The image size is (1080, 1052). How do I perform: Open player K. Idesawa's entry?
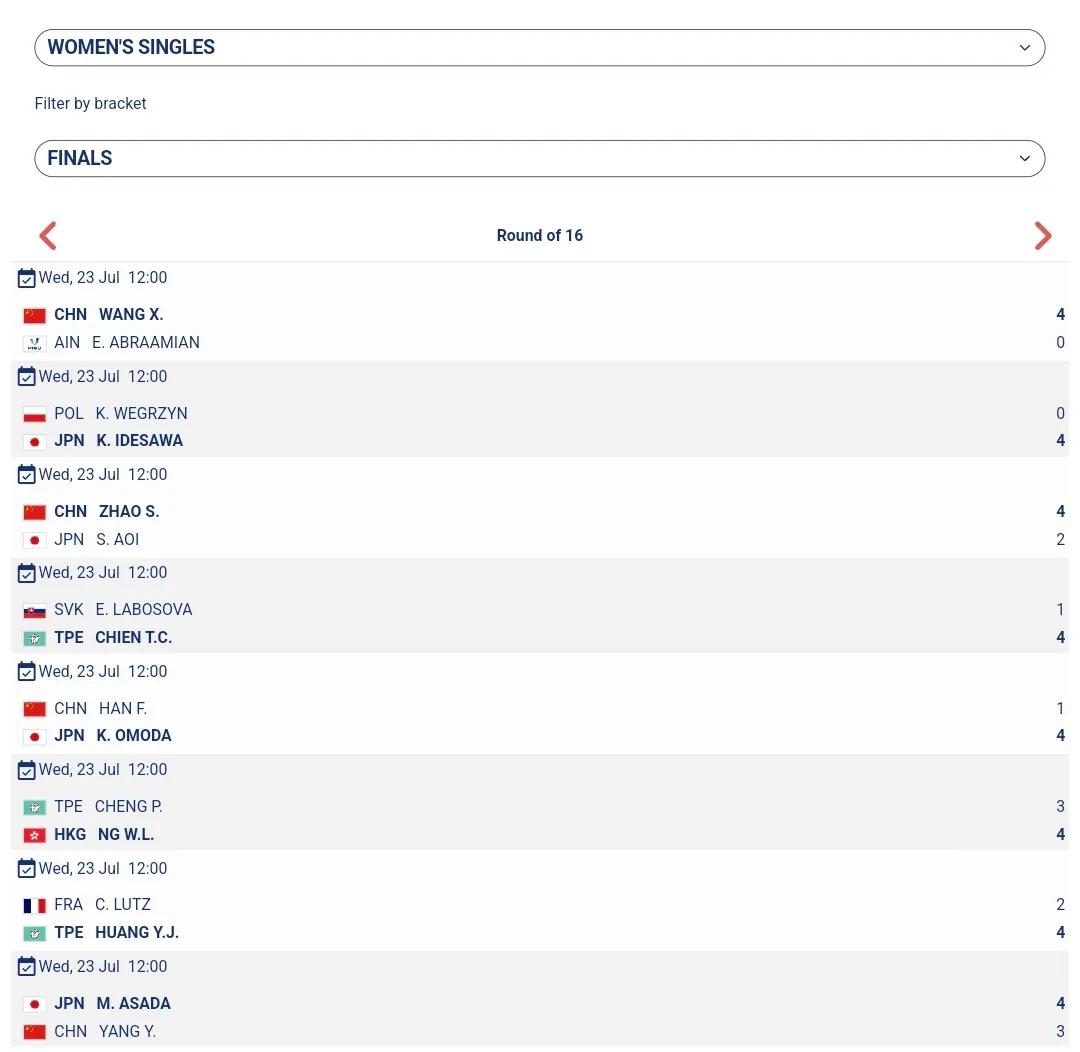(139, 441)
